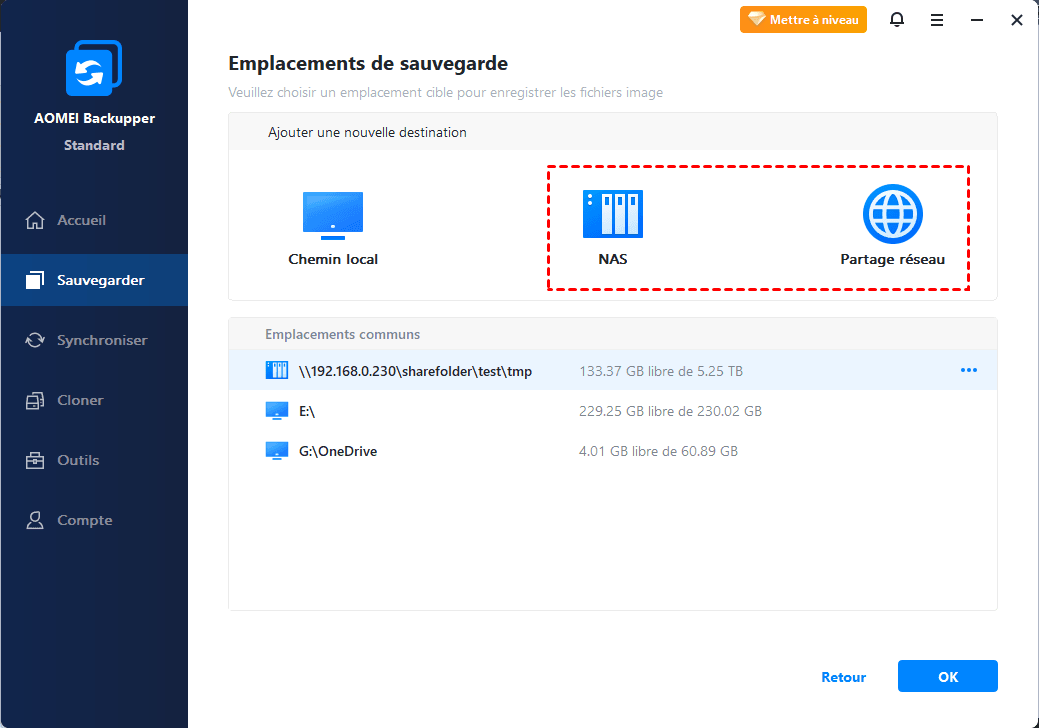Go to the Sauvegarder tab

tap(95, 280)
